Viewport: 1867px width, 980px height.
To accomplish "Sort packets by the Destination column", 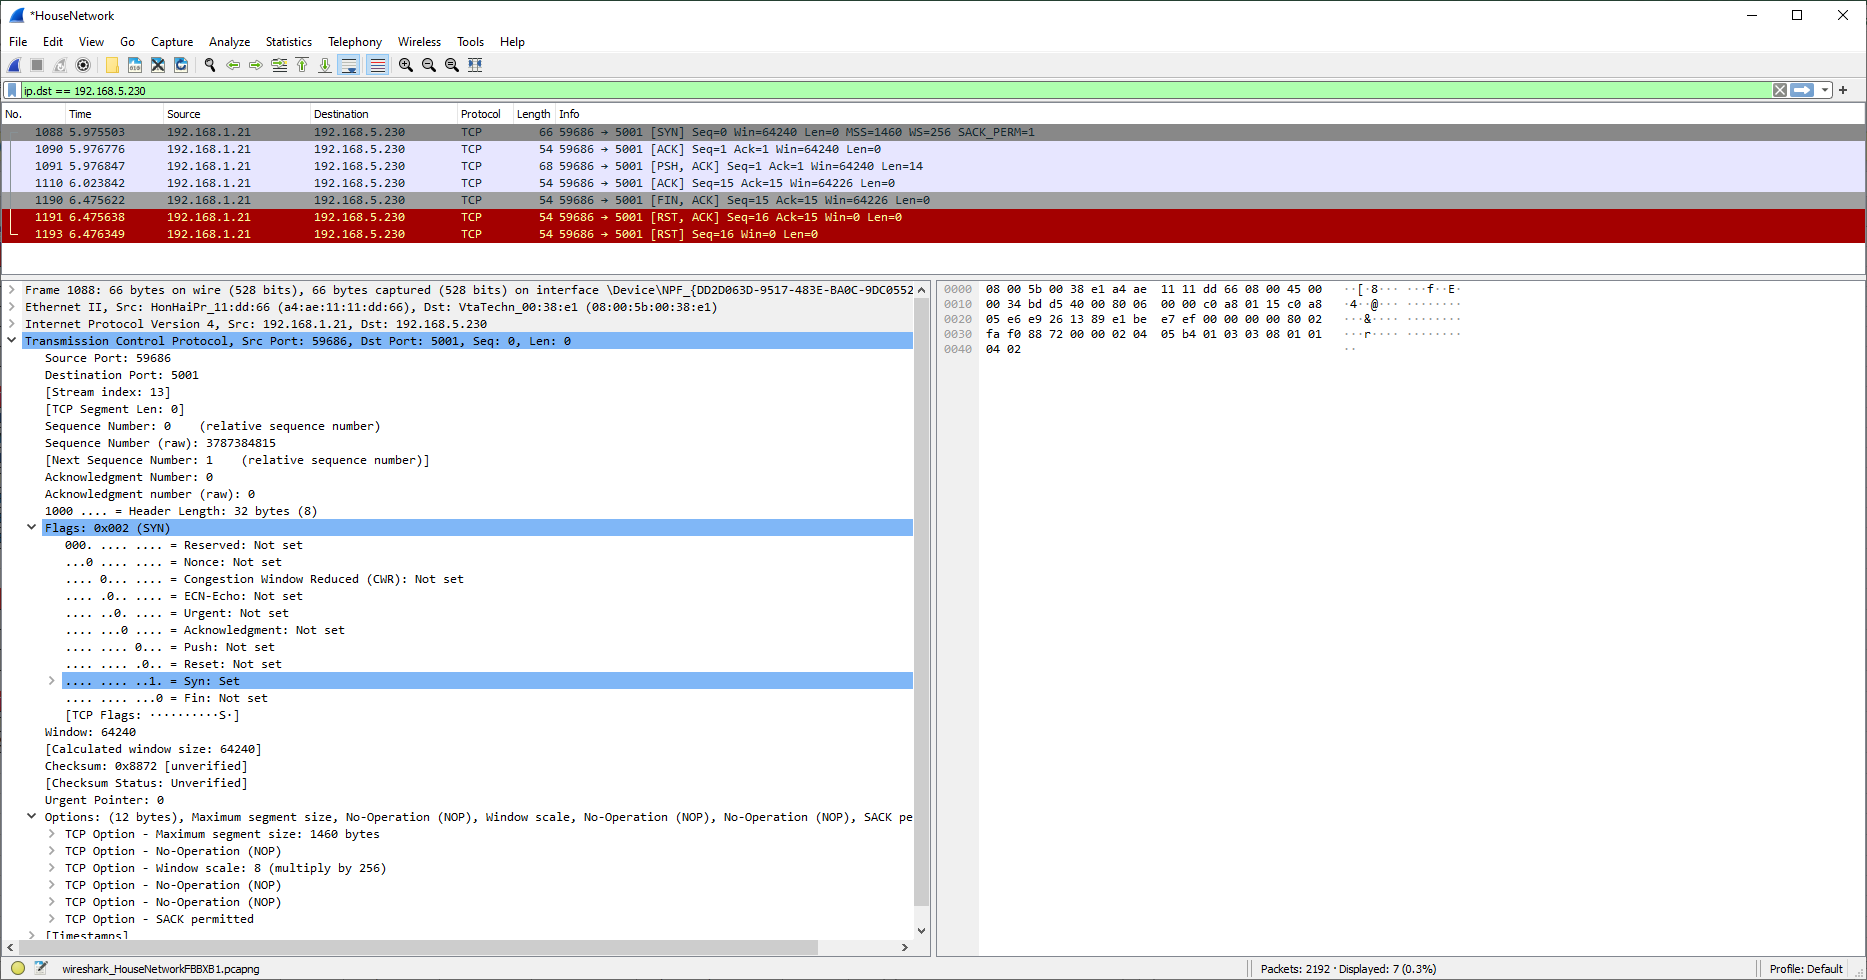I will tap(384, 114).
